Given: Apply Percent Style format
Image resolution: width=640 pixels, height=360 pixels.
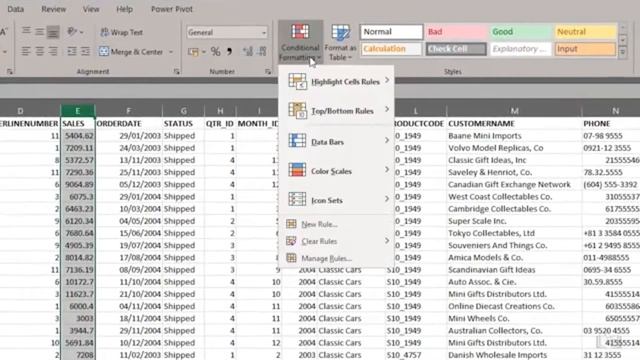Looking at the screenshot, I should (216, 51).
